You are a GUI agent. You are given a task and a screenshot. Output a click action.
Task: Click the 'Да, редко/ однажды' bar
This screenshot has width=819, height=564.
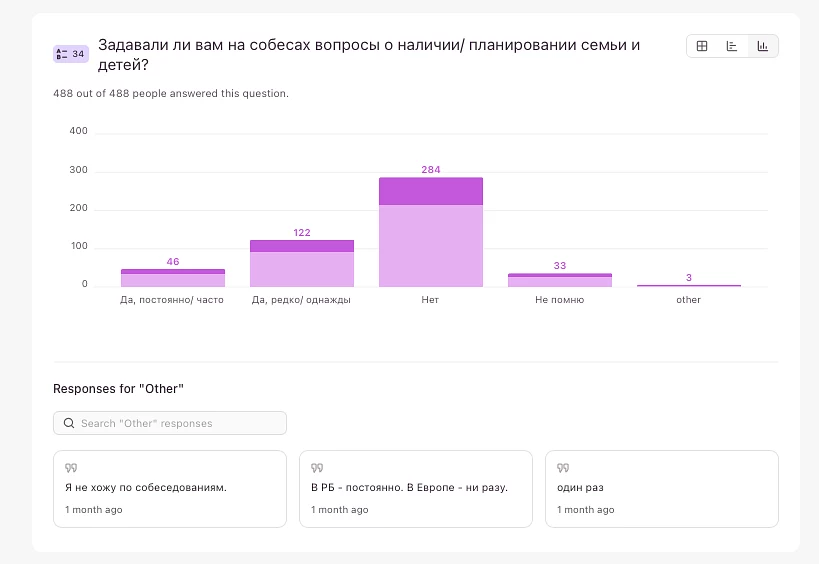301,267
